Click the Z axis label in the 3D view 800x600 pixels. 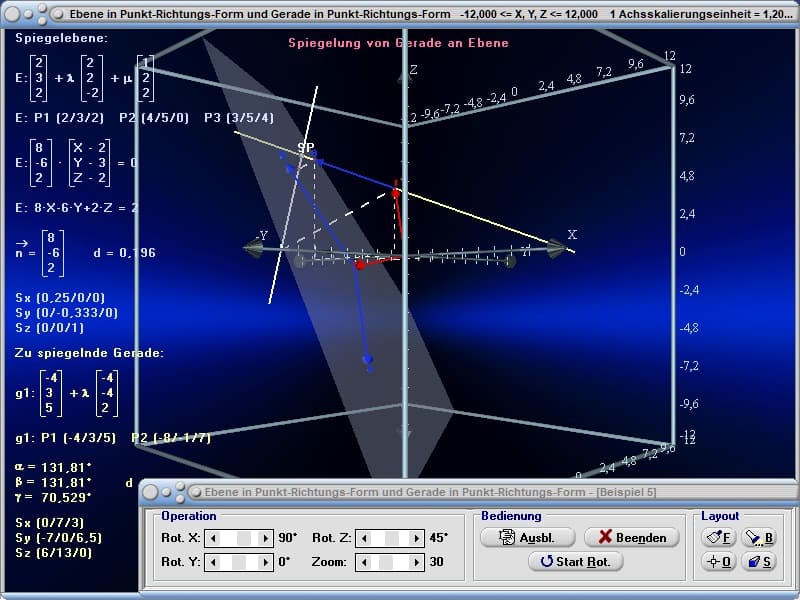point(413,70)
